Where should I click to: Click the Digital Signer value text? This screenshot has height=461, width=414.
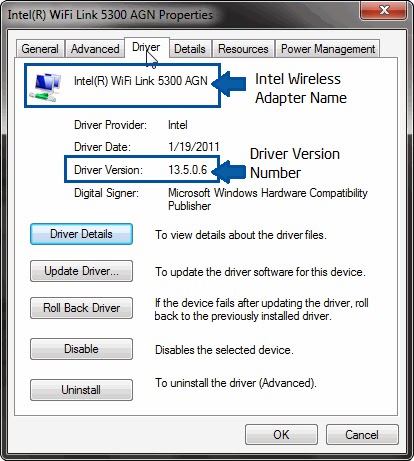(268, 199)
